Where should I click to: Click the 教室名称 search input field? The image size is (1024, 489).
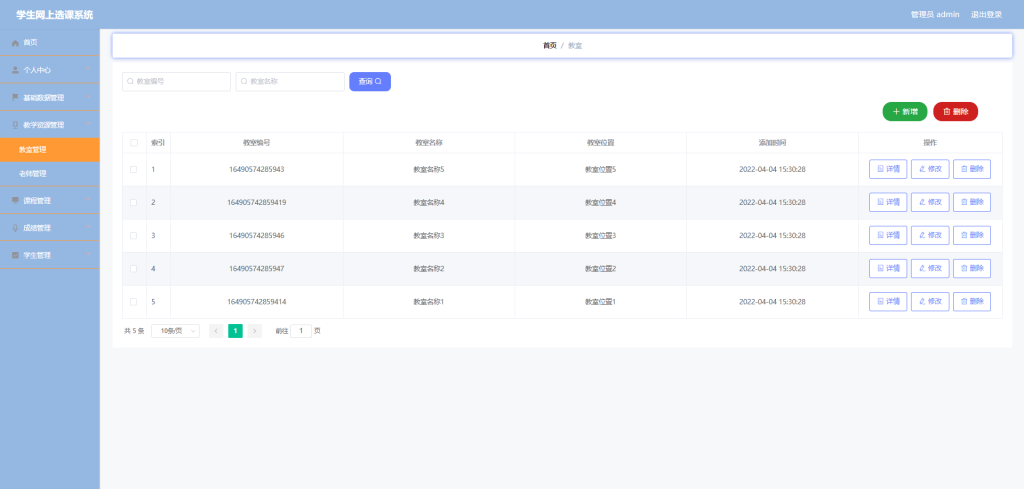(290, 82)
